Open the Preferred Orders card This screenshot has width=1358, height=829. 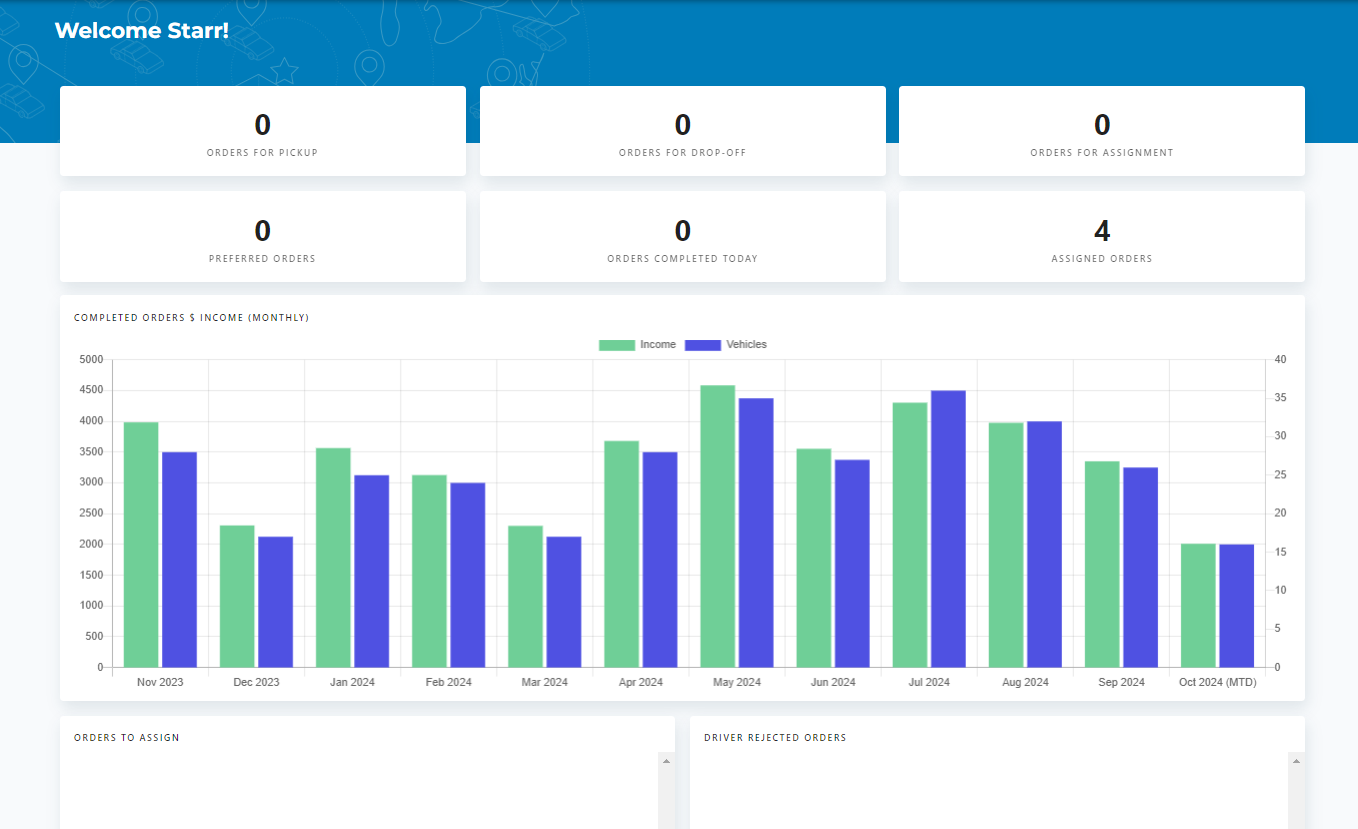(x=263, y=237)
